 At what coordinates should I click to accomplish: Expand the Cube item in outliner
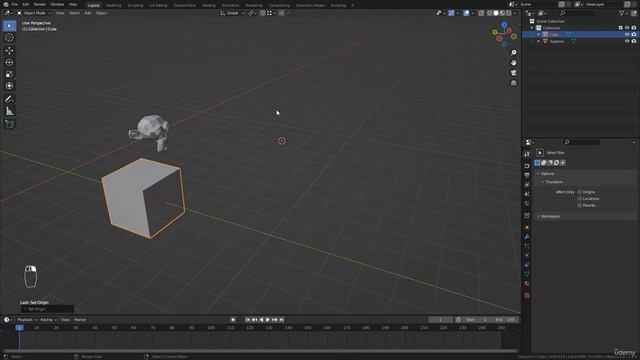pyautogui.click(x=539, y=35)
